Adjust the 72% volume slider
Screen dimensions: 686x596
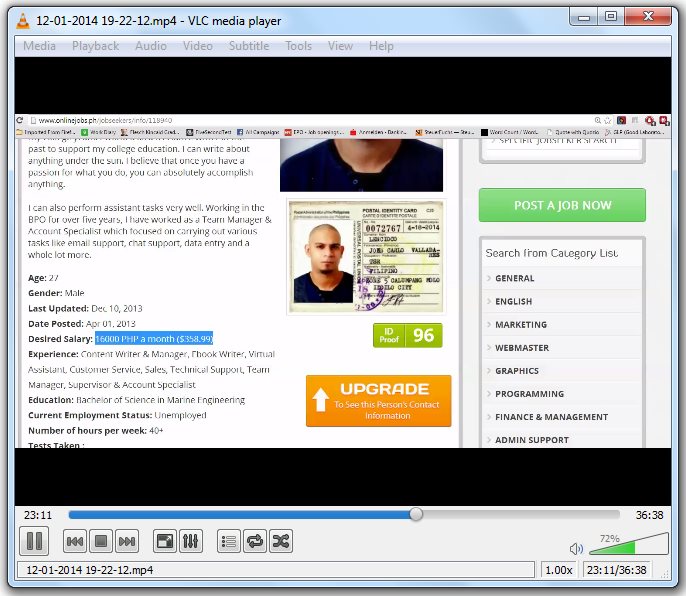(x=629, y=544)
